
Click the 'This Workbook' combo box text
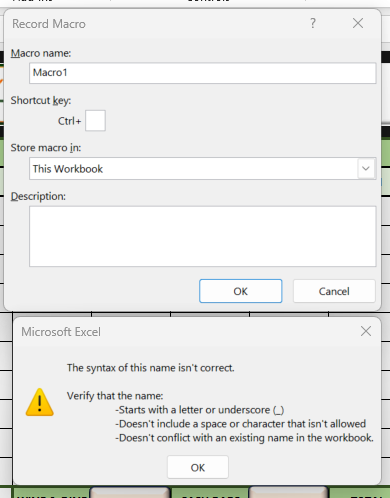point(68,169)
